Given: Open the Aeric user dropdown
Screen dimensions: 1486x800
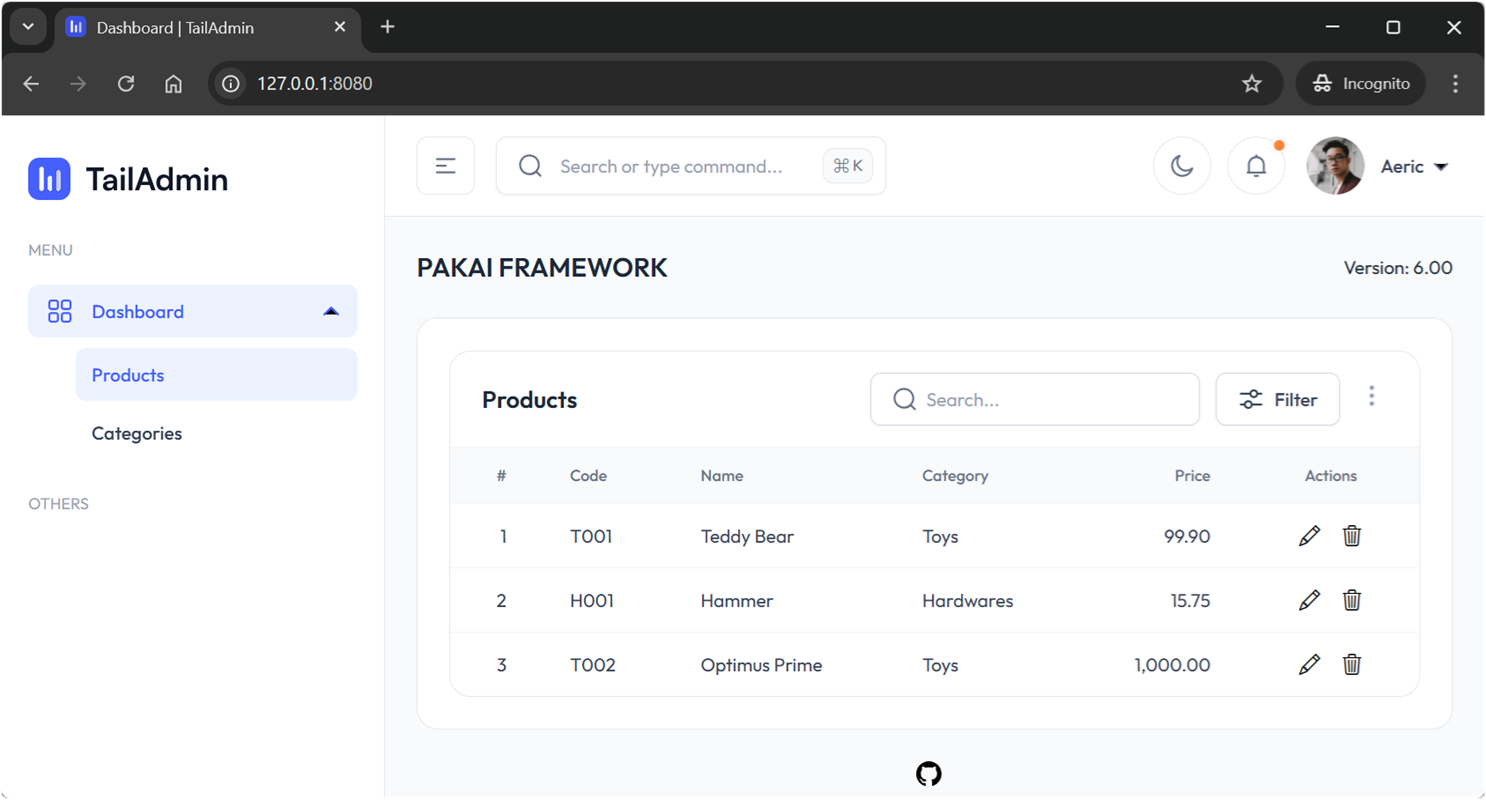Looking at the screenshot, I should (1414, 167).
